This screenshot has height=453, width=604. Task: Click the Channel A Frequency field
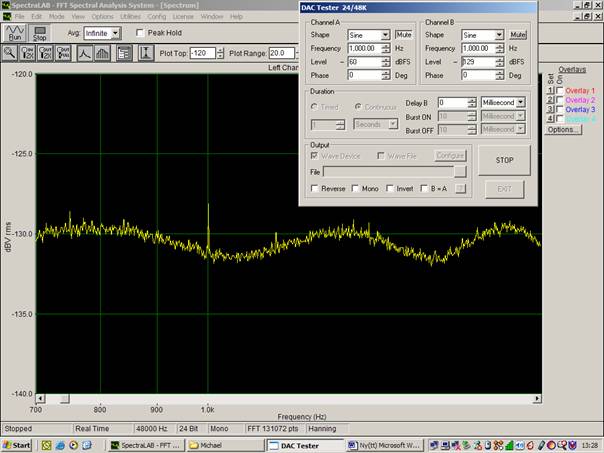pos(364,48)
